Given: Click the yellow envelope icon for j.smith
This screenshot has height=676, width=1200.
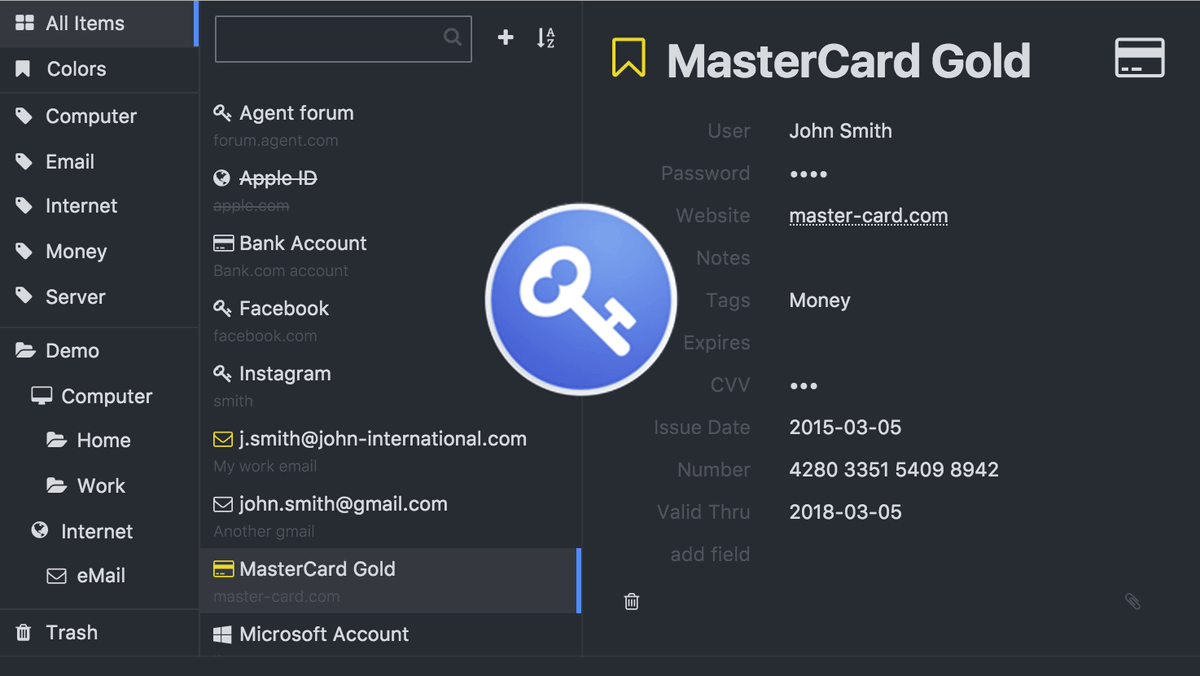Looking at the screenshot, I should [x=223, y=439].
